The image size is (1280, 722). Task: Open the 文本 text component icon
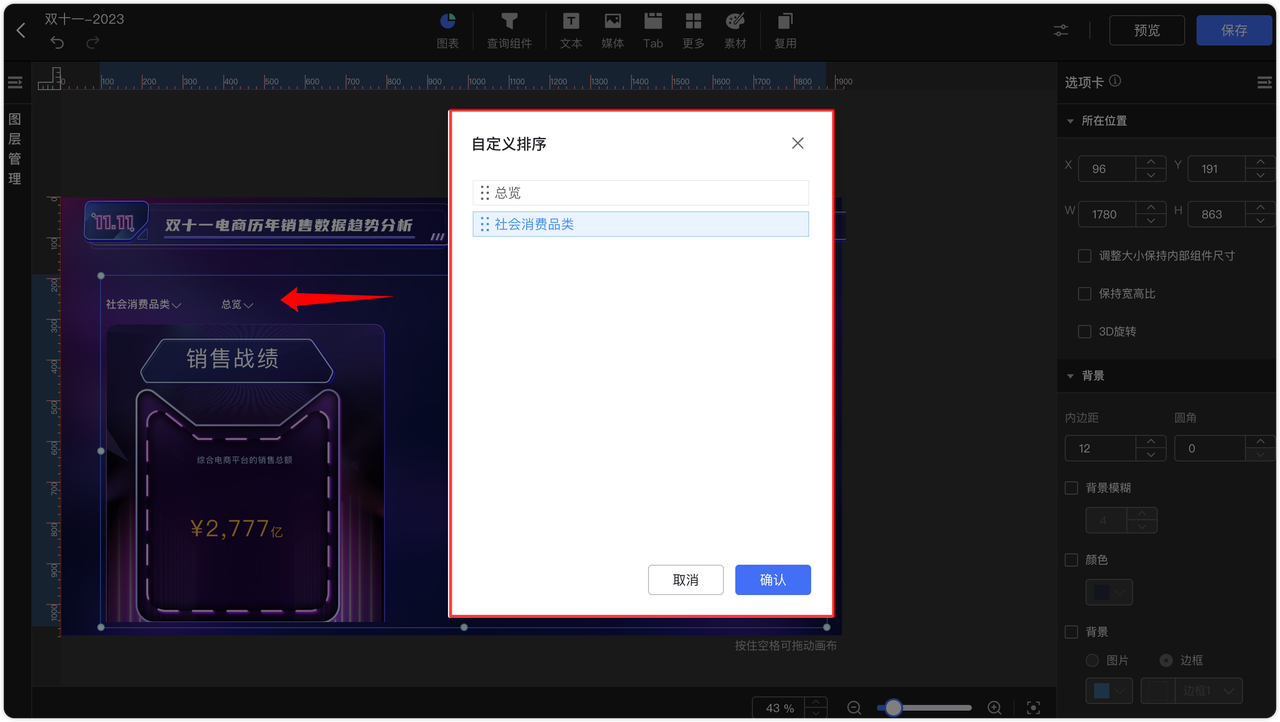tap(571, 29)
